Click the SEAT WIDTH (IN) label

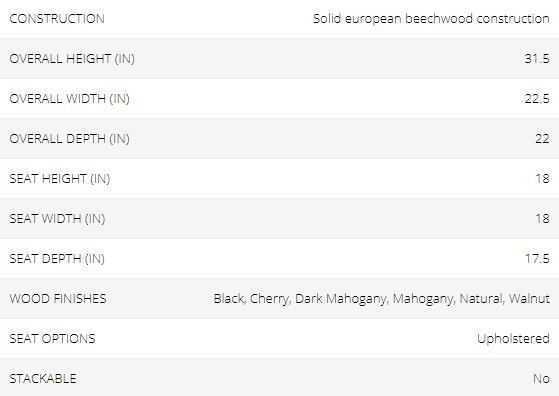click(57, 218)
